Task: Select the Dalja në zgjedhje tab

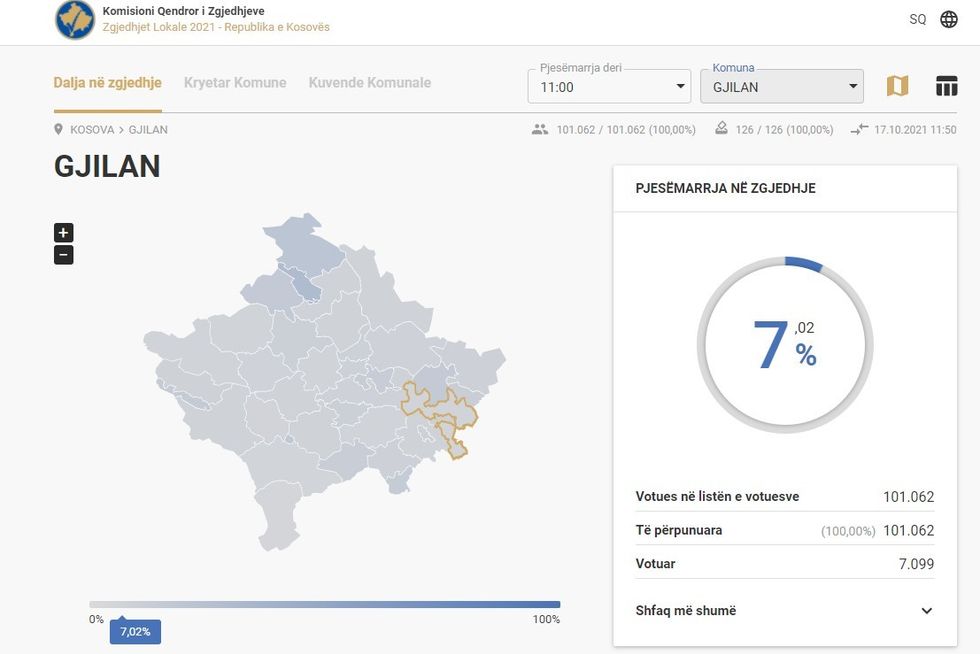Action: 107,83
